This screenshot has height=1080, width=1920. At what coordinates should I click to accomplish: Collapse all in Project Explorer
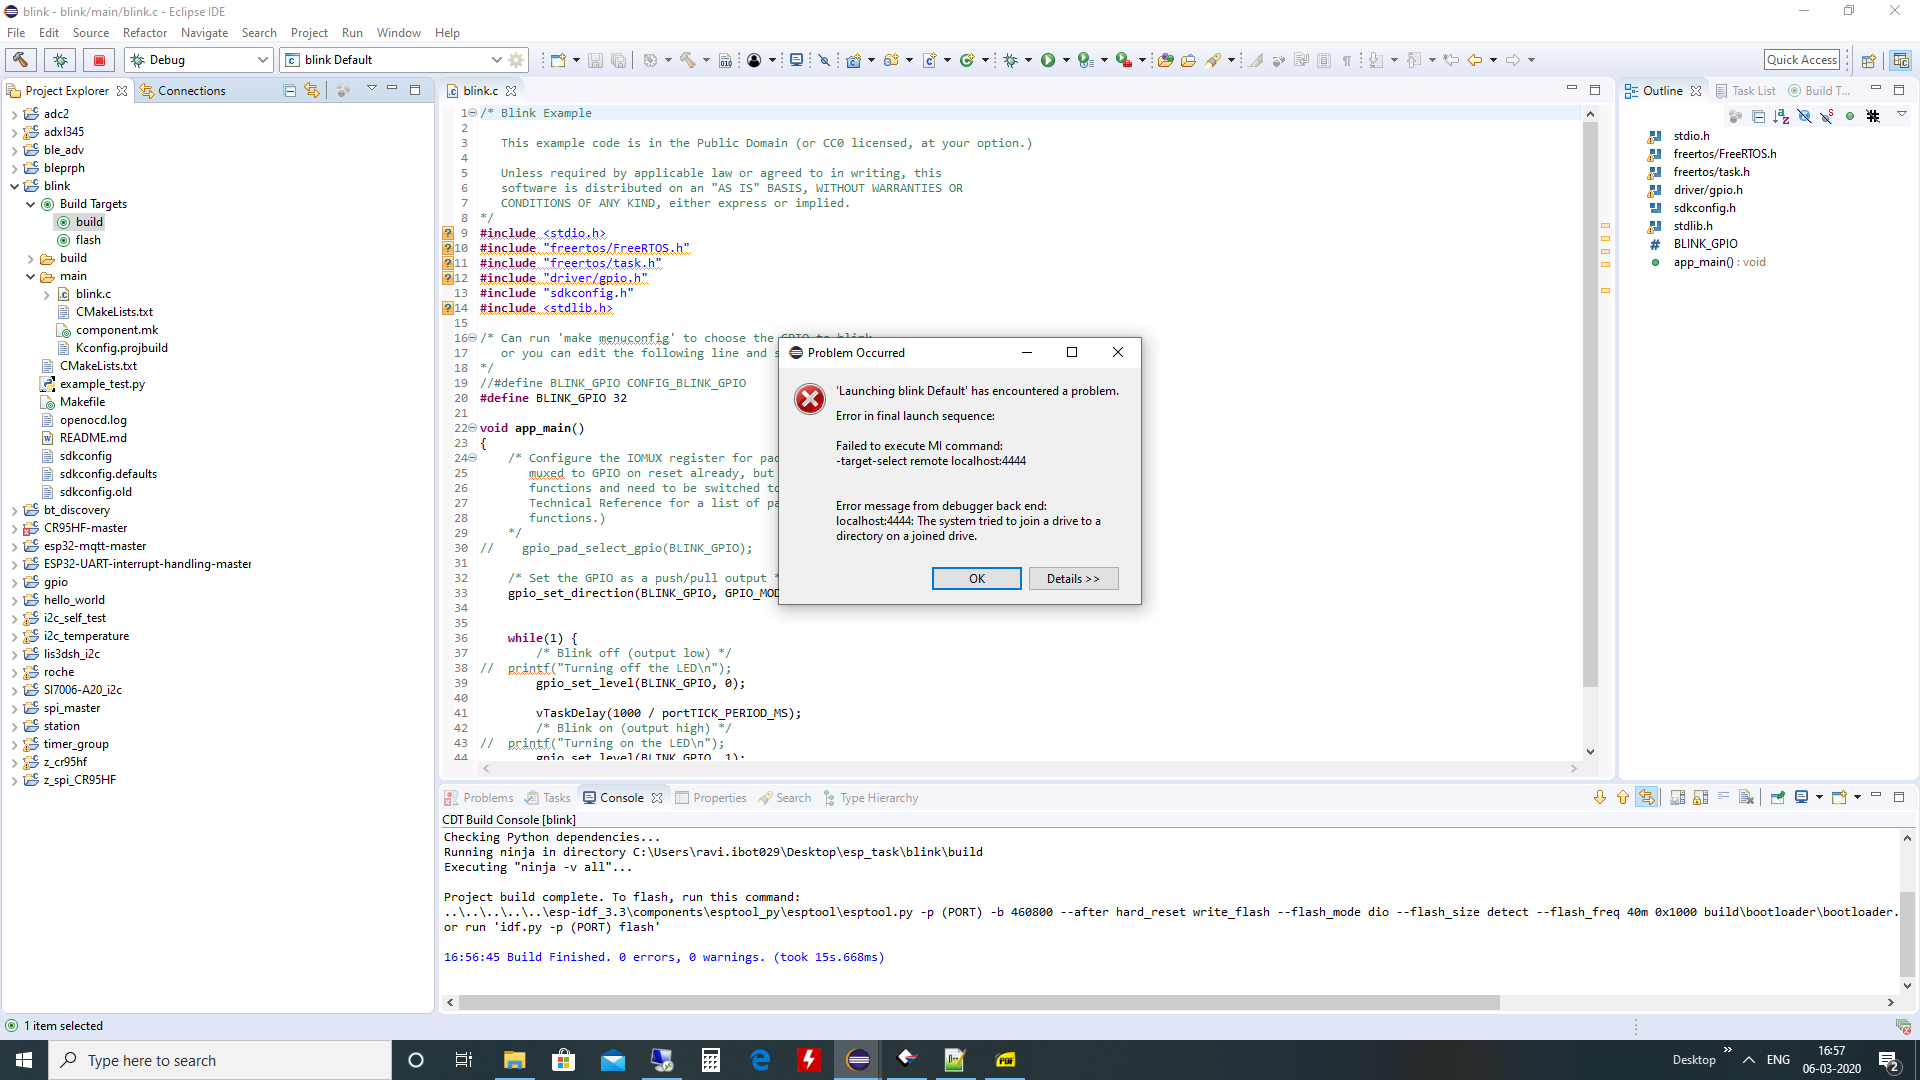289,91
